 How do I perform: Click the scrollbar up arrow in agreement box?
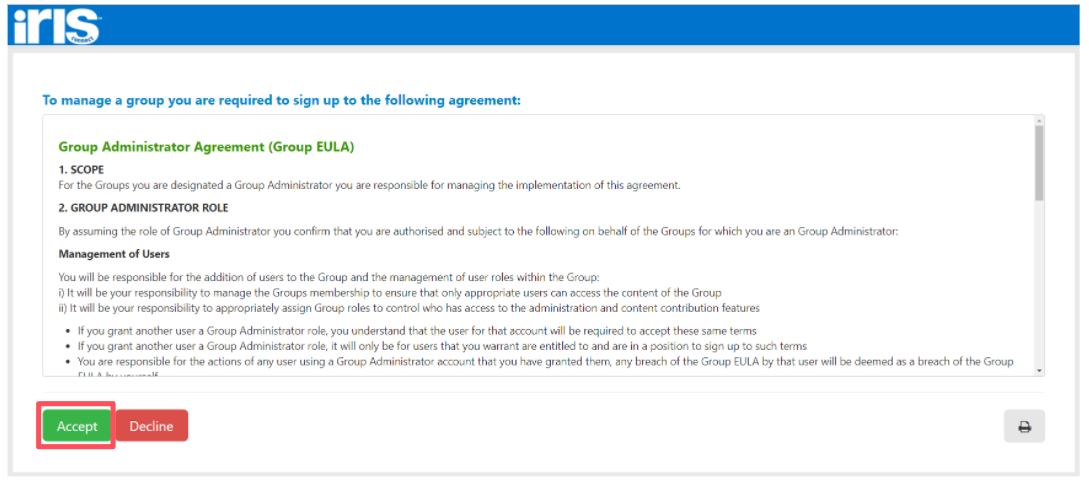(x=1039, y=120)
